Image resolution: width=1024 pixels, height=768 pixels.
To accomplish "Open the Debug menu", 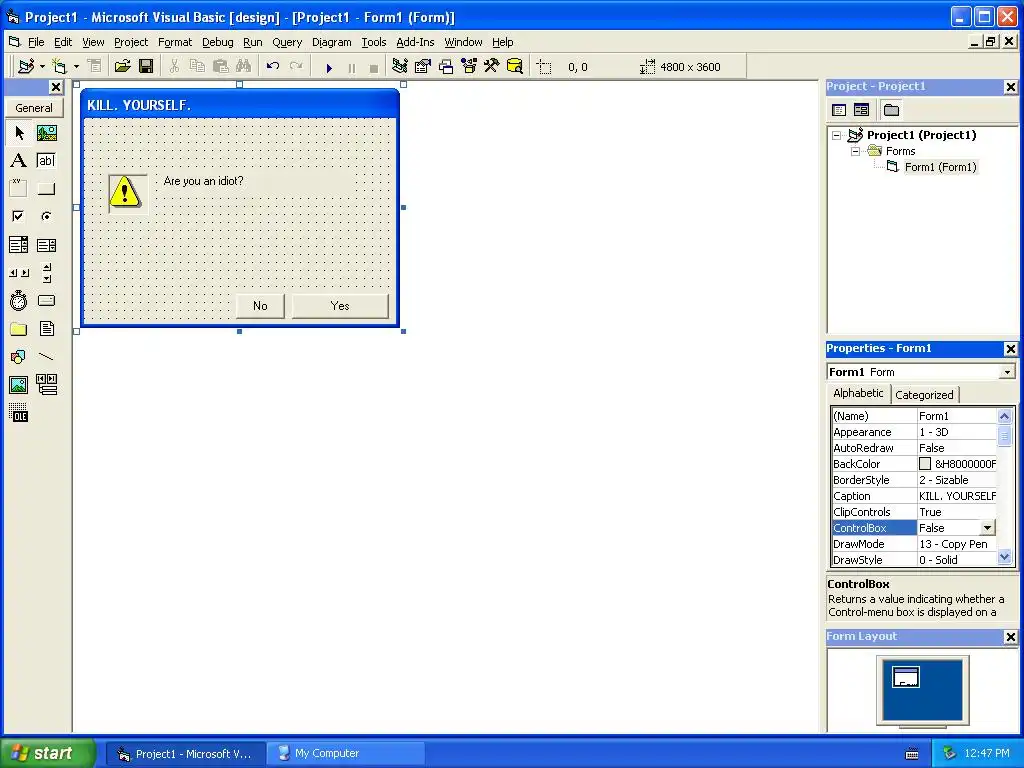I will coord(217,42).
